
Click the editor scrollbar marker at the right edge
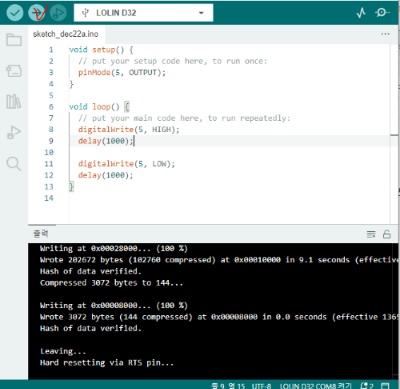(x=394, y=135)
